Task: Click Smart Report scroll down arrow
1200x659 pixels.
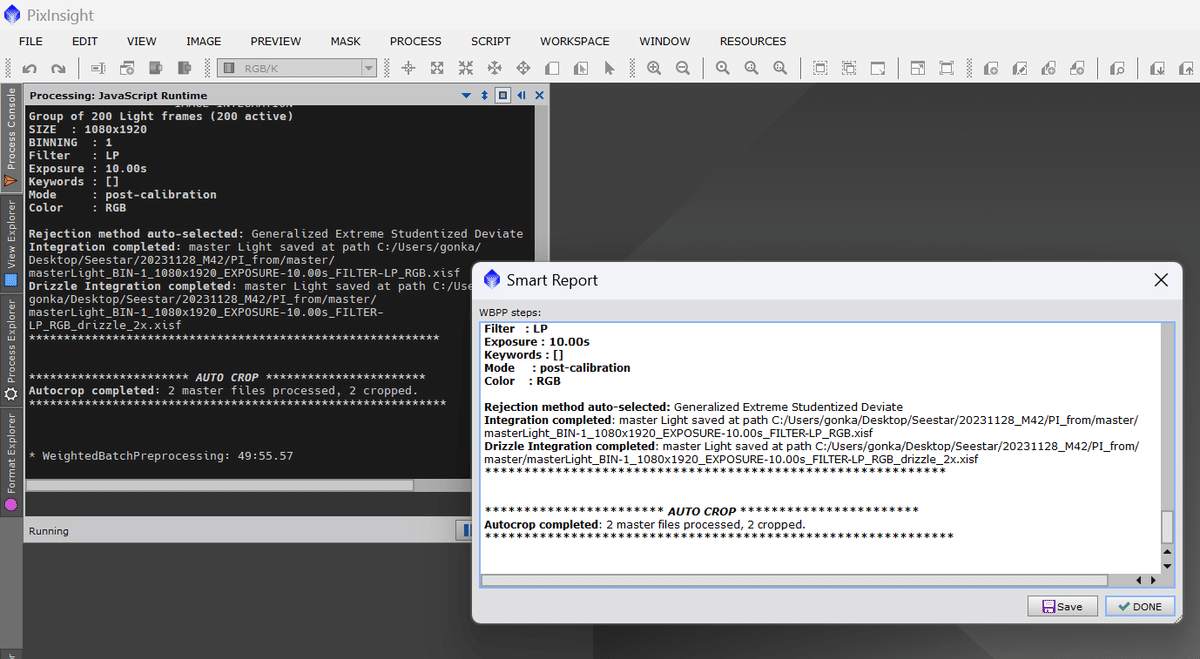Action: [x=1167, y=566]
